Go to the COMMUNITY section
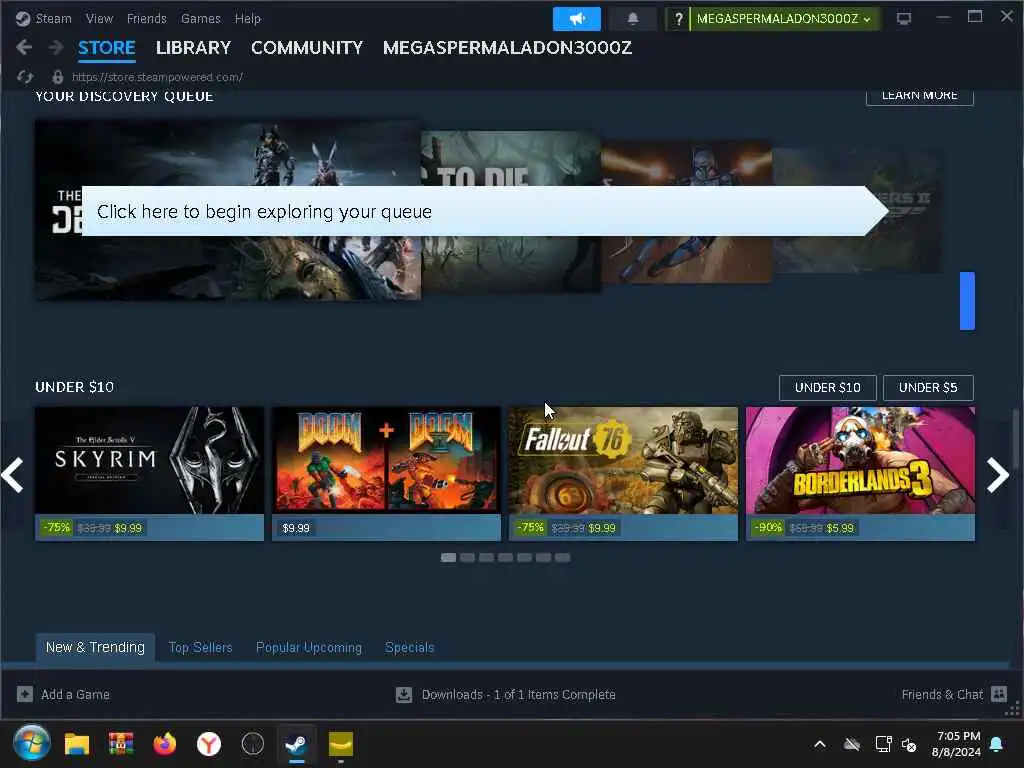This screenshot has height=768, width=1024. tap(307, 48)
